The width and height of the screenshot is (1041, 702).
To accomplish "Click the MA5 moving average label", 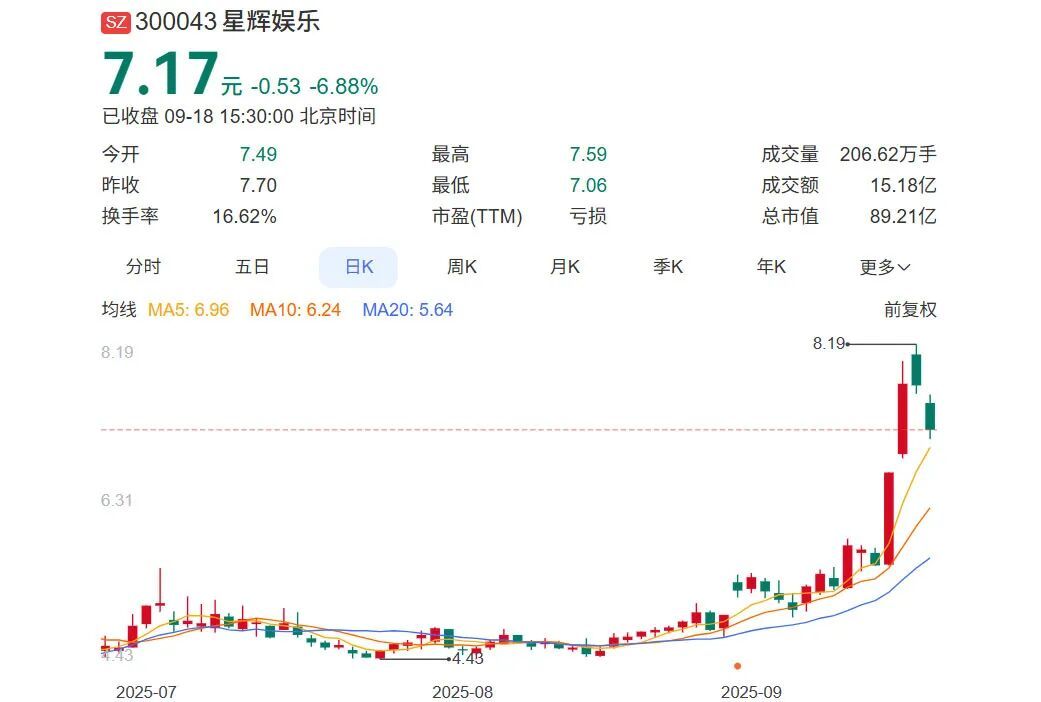I will pos(188,310).
